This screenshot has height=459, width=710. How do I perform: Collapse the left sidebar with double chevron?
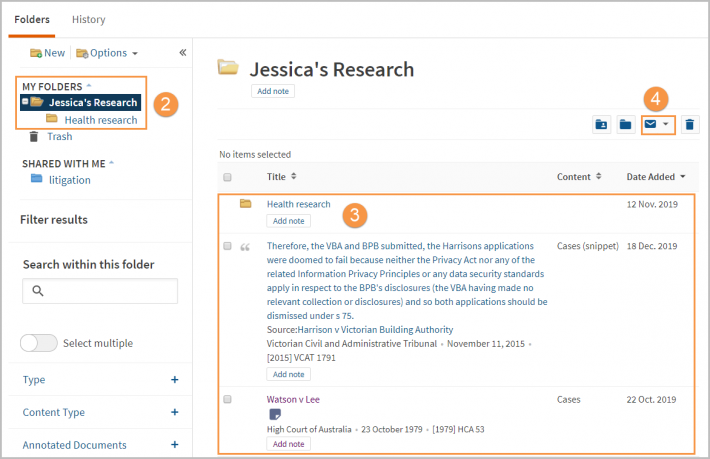(182, 53)
